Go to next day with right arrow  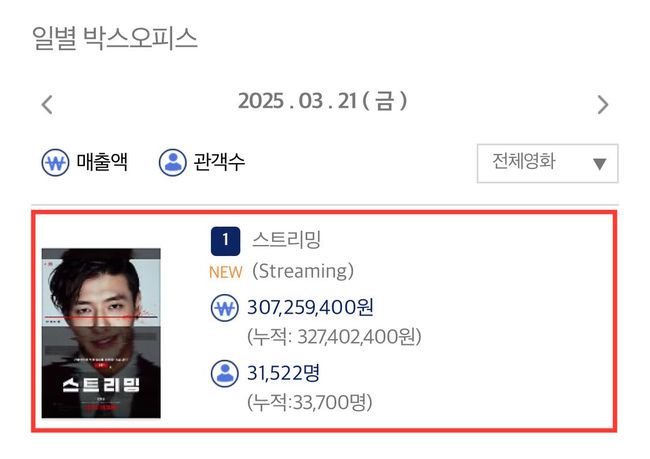pyautogui.click(x=603, y=104)
